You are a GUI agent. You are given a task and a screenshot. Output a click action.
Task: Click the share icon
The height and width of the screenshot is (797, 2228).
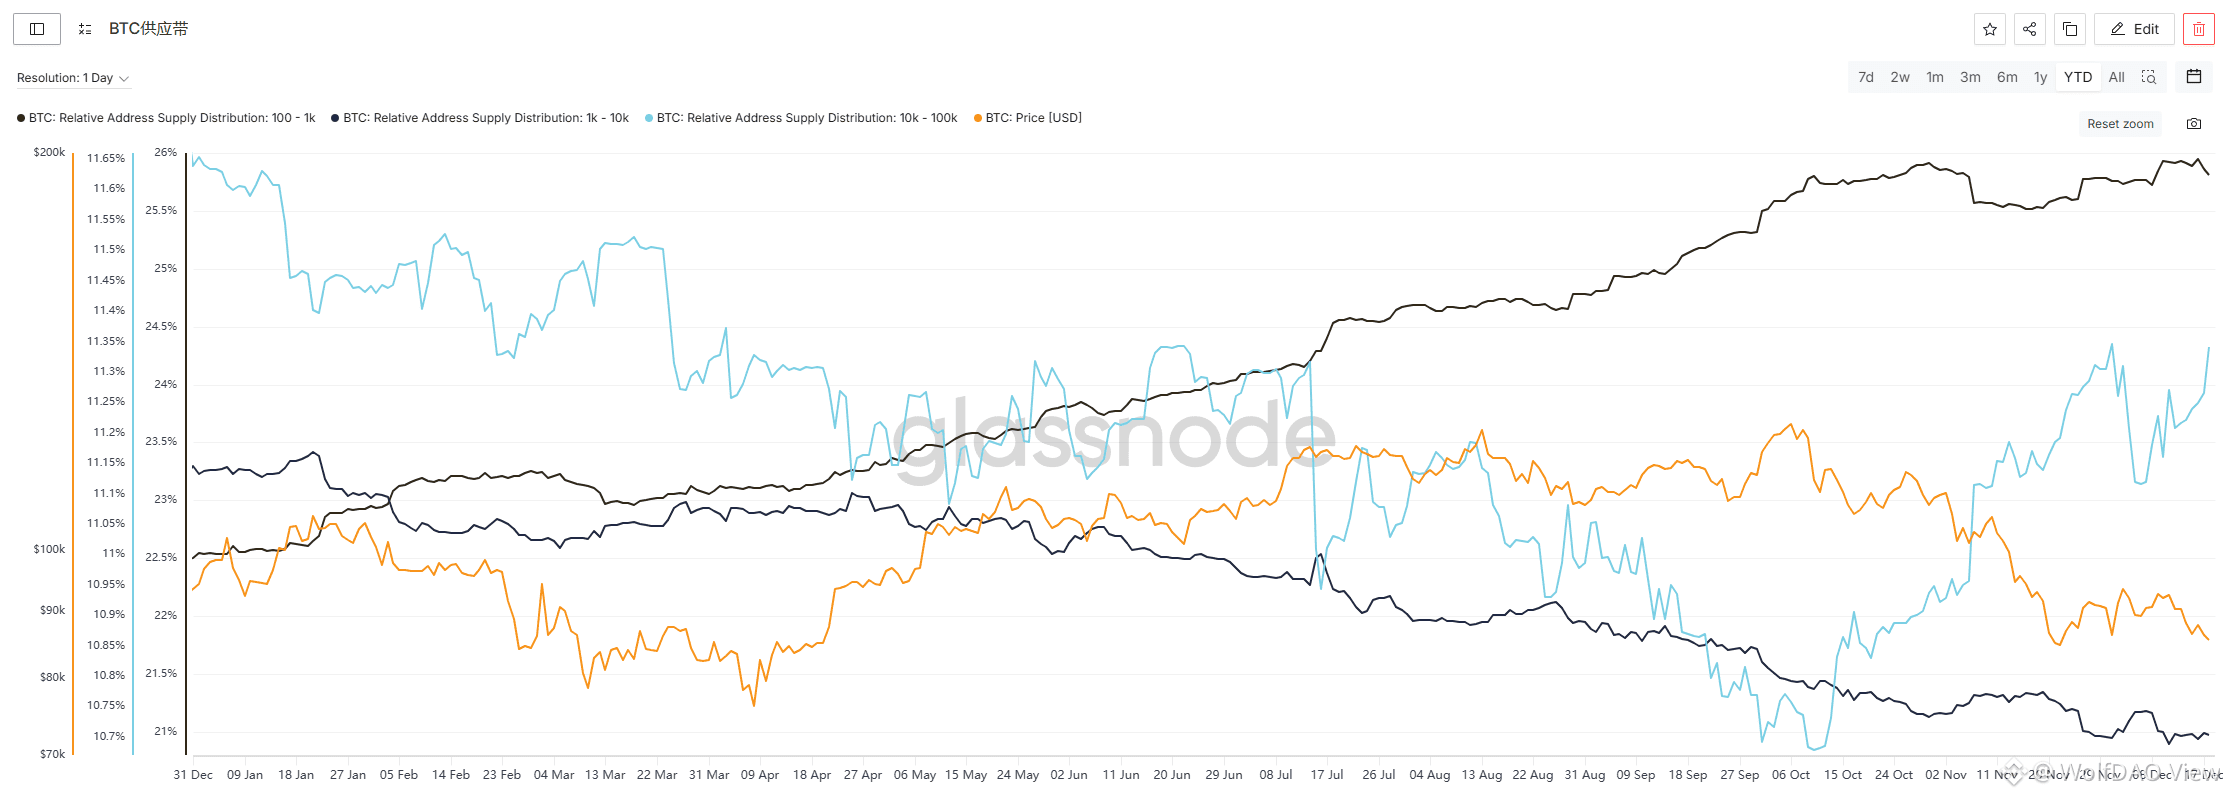(2029, 29)
